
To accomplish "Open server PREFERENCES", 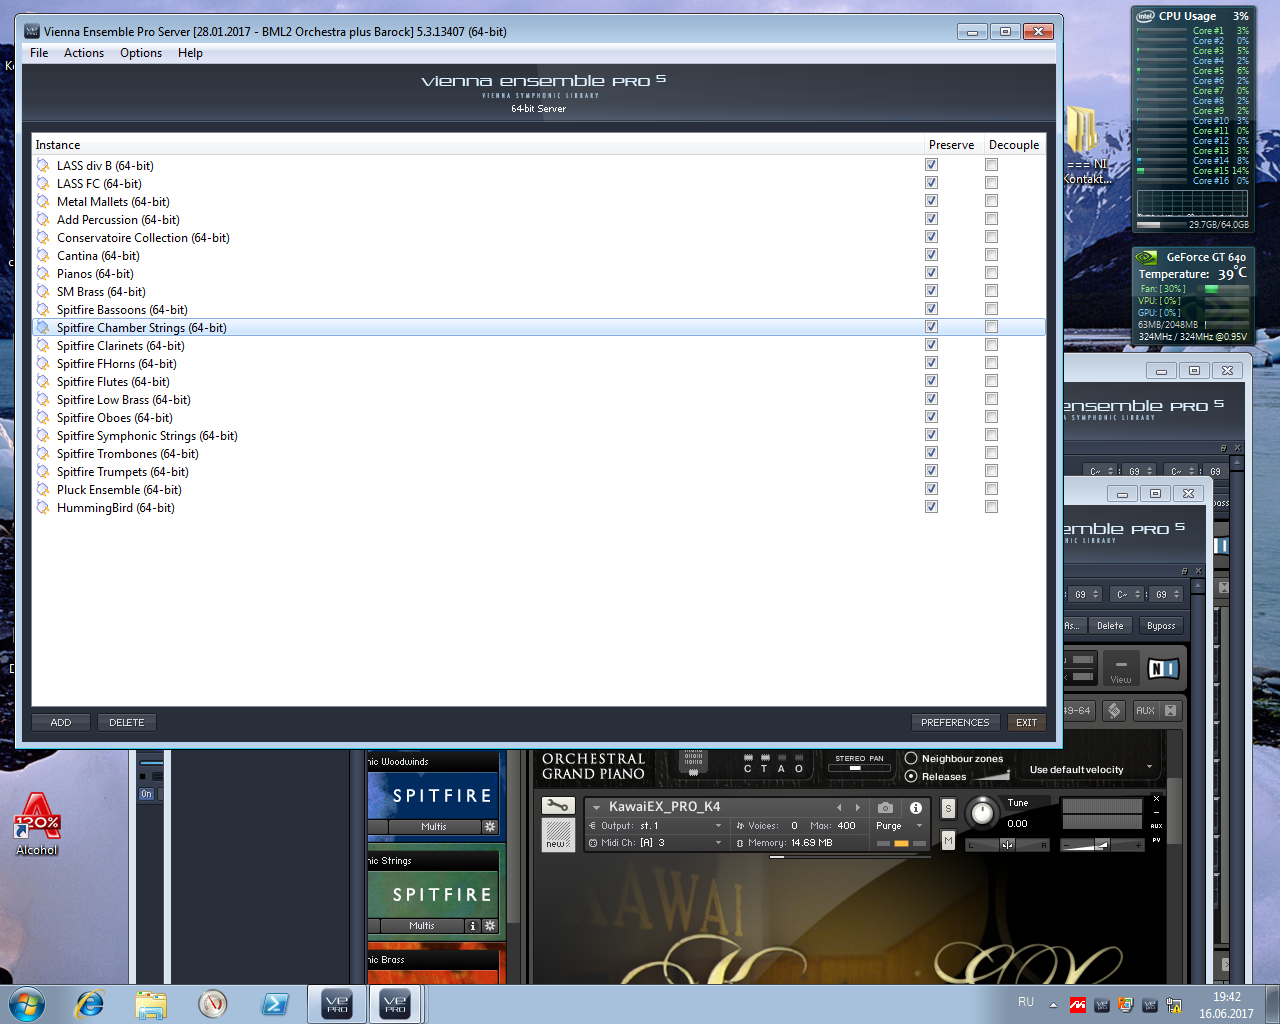I will [x=955, y=722].
